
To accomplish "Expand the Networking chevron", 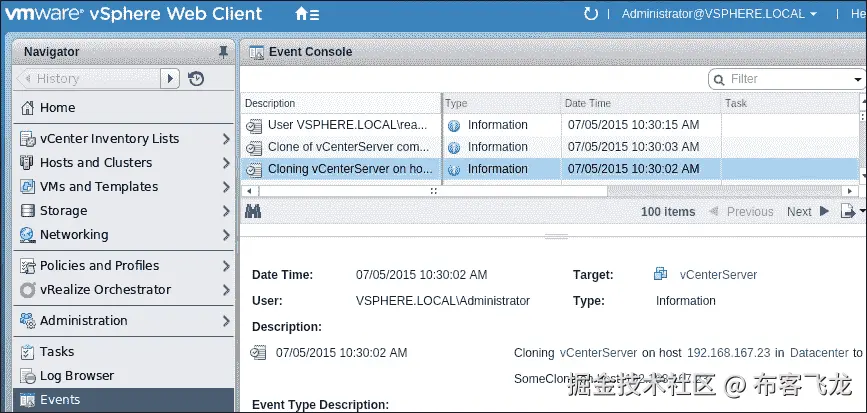I will (226, 235).
